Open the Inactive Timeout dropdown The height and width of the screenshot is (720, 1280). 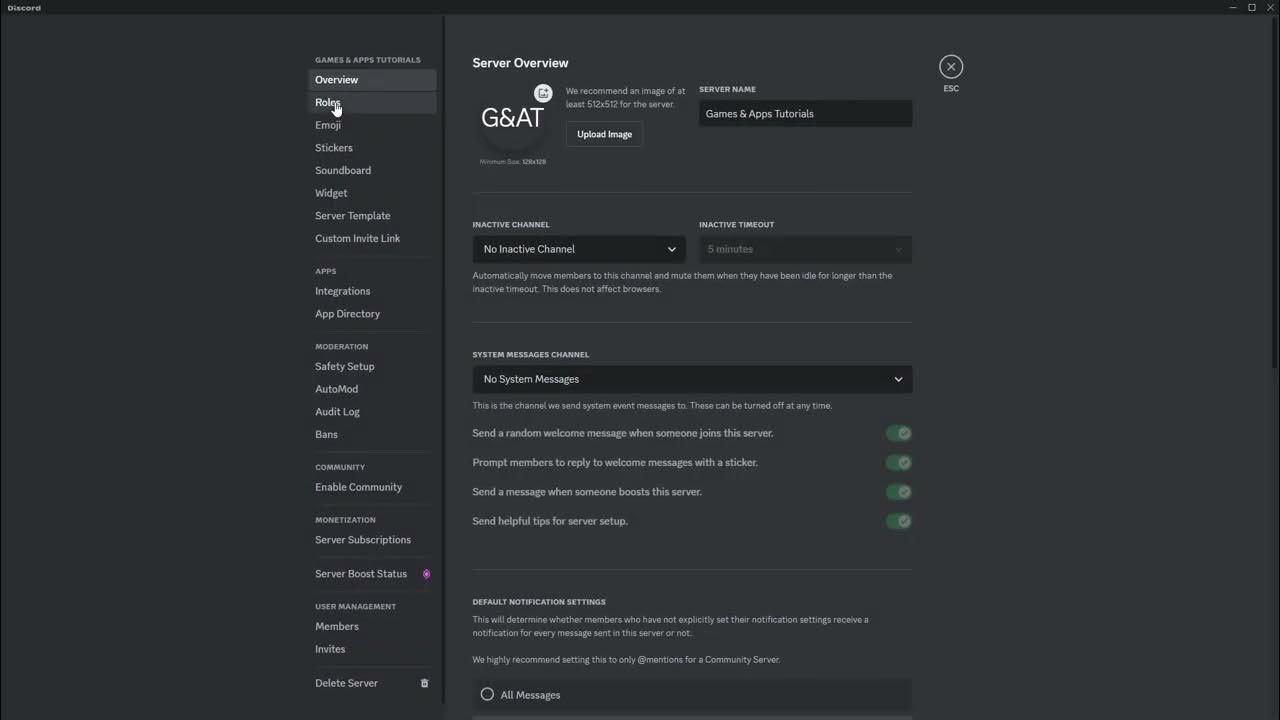805,249
